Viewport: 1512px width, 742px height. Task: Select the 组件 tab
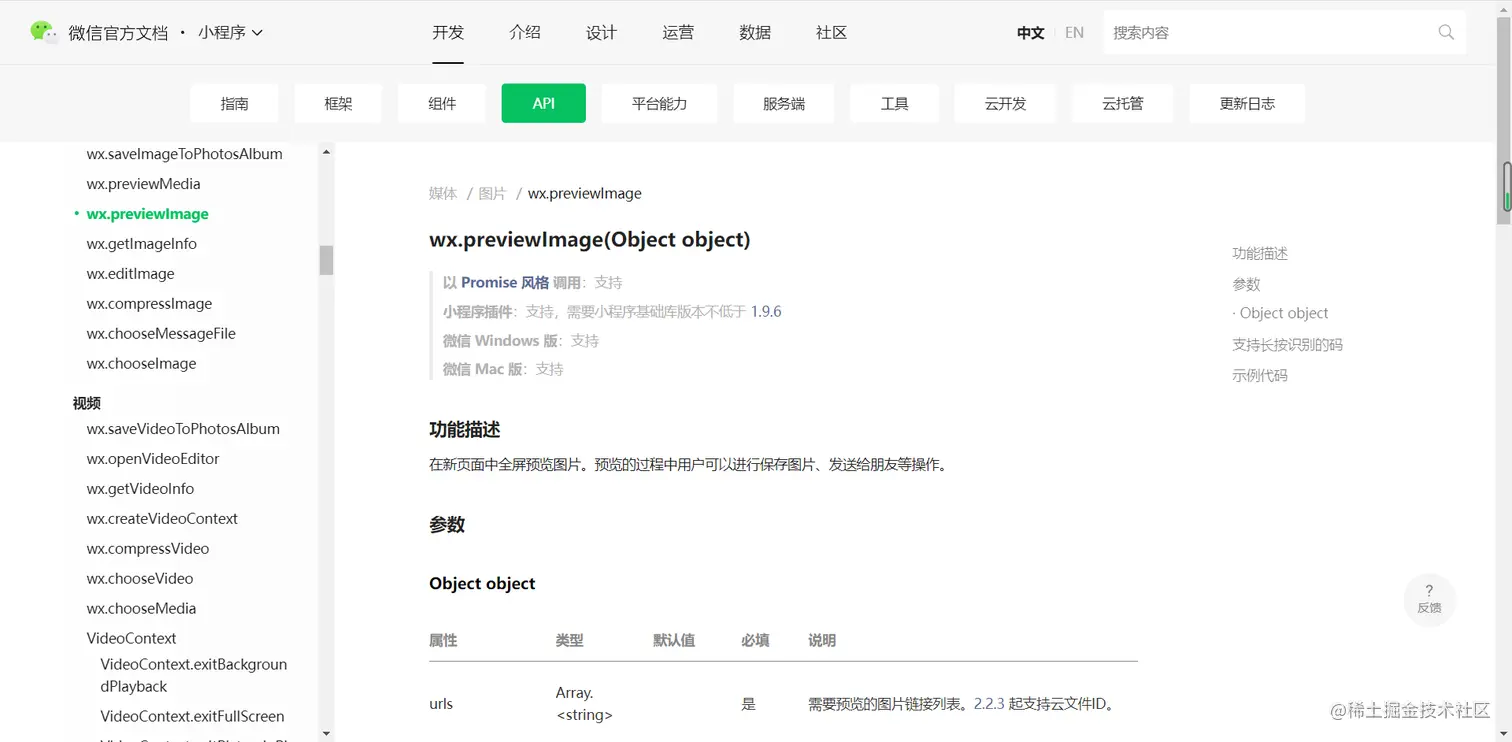pos(442,103)
